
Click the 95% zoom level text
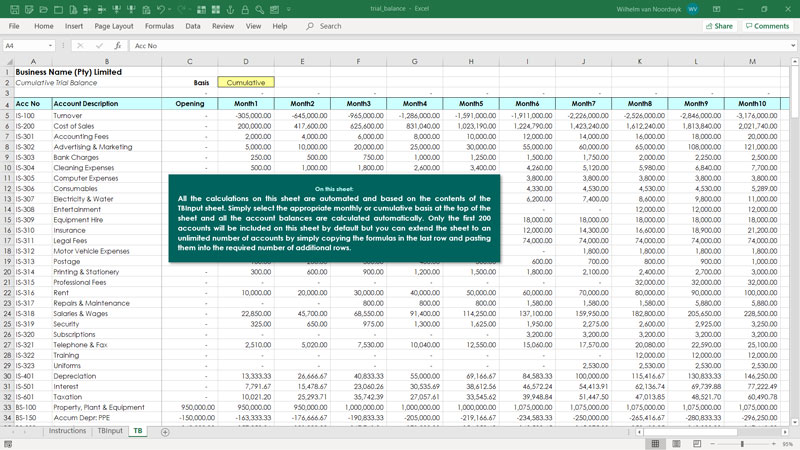pyautogui.click(x=788, y=444)
